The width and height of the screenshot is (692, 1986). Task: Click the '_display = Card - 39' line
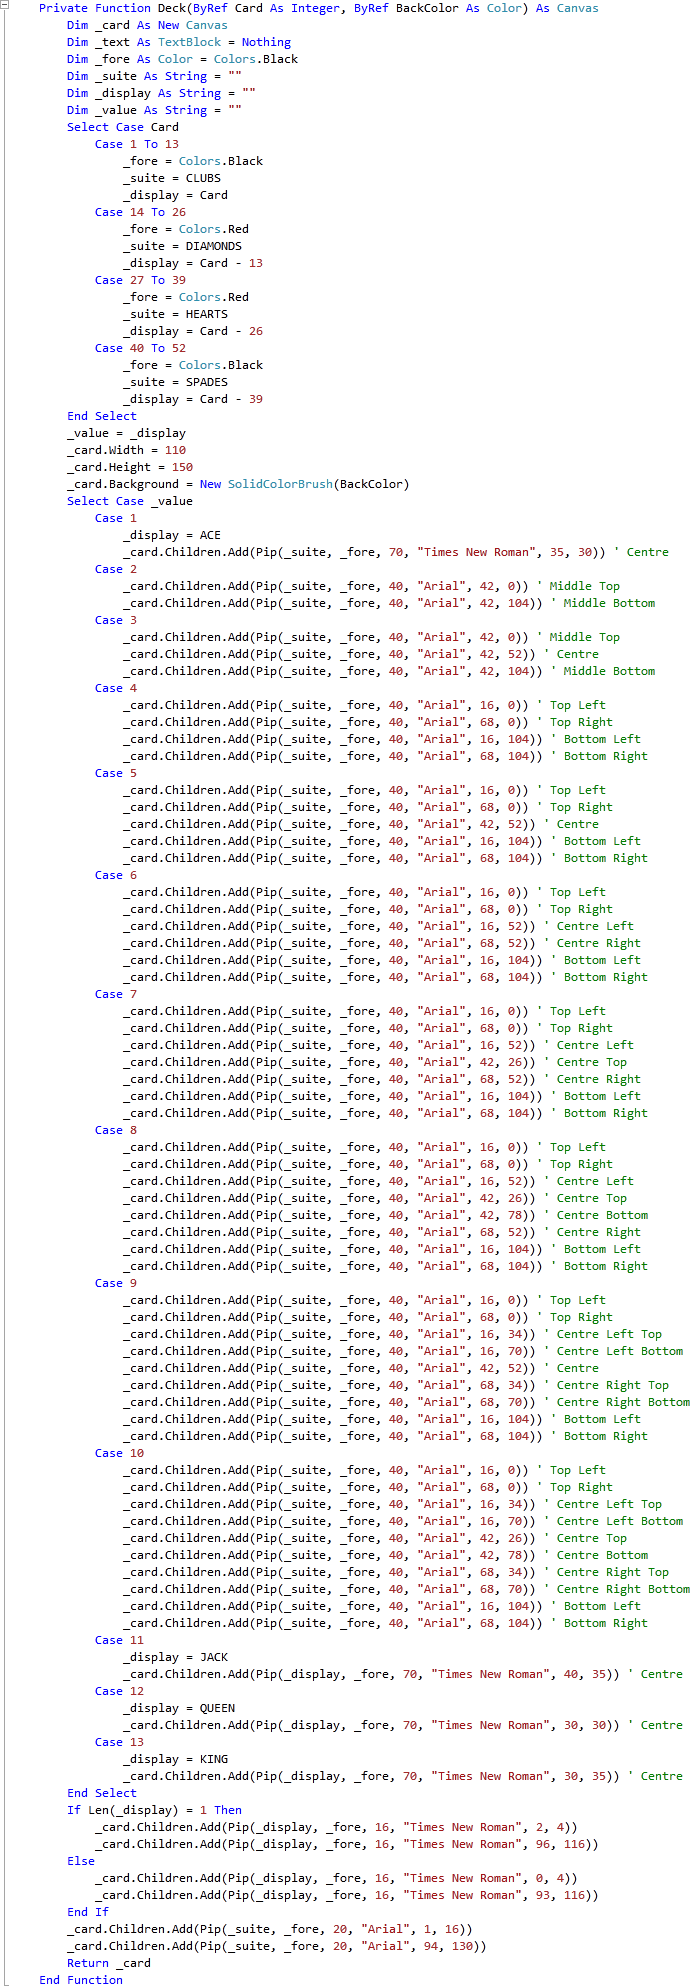coord(193,399)
